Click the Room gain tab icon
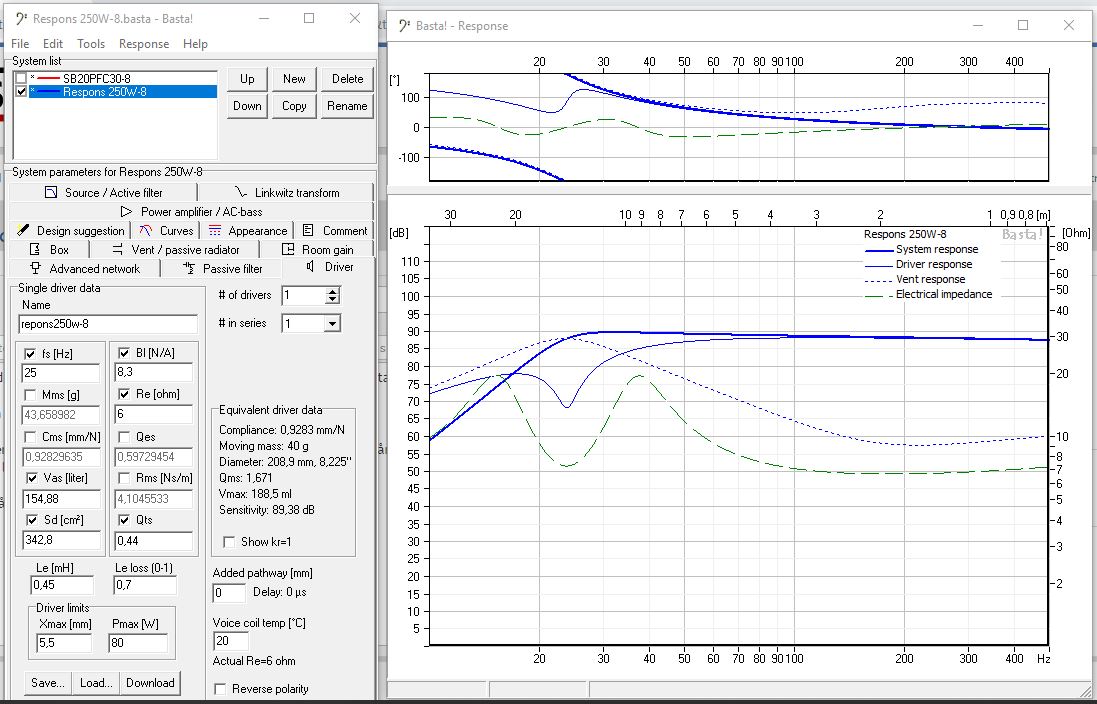The height and width of the screenshot is (704, 1097). [x=288, y=250]
